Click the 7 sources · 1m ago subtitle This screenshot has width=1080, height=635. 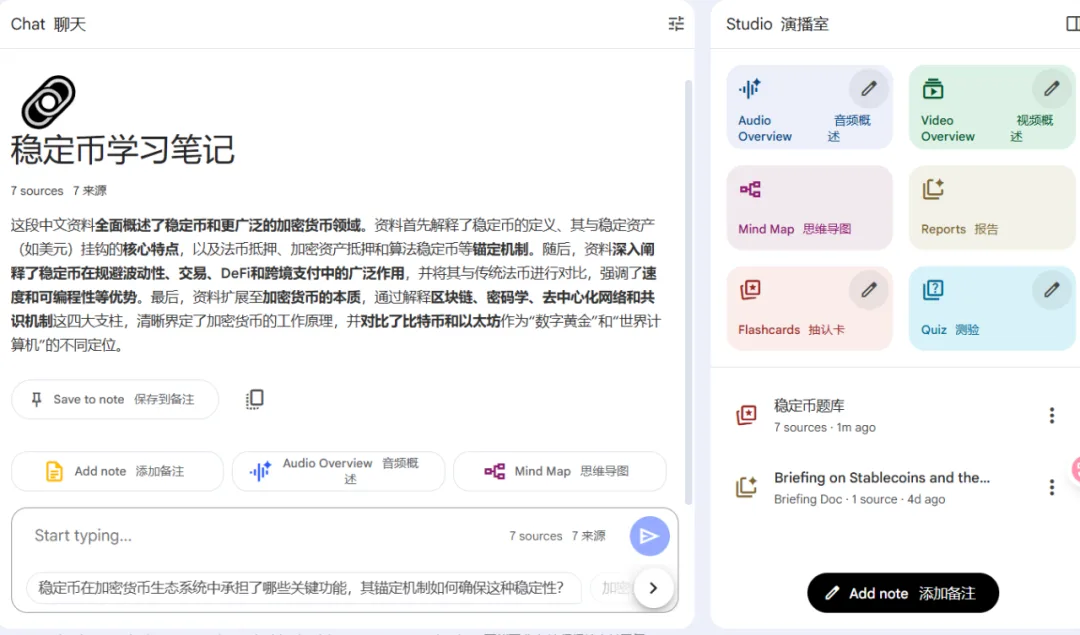[824, 428]
